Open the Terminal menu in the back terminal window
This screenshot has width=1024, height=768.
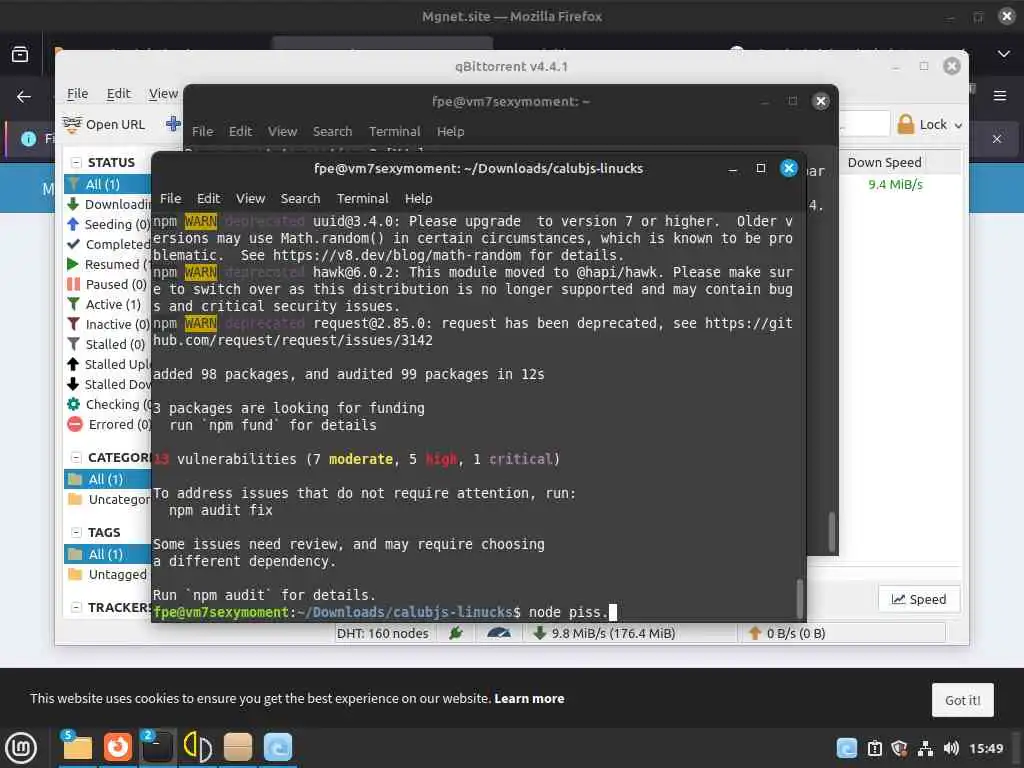394,132
